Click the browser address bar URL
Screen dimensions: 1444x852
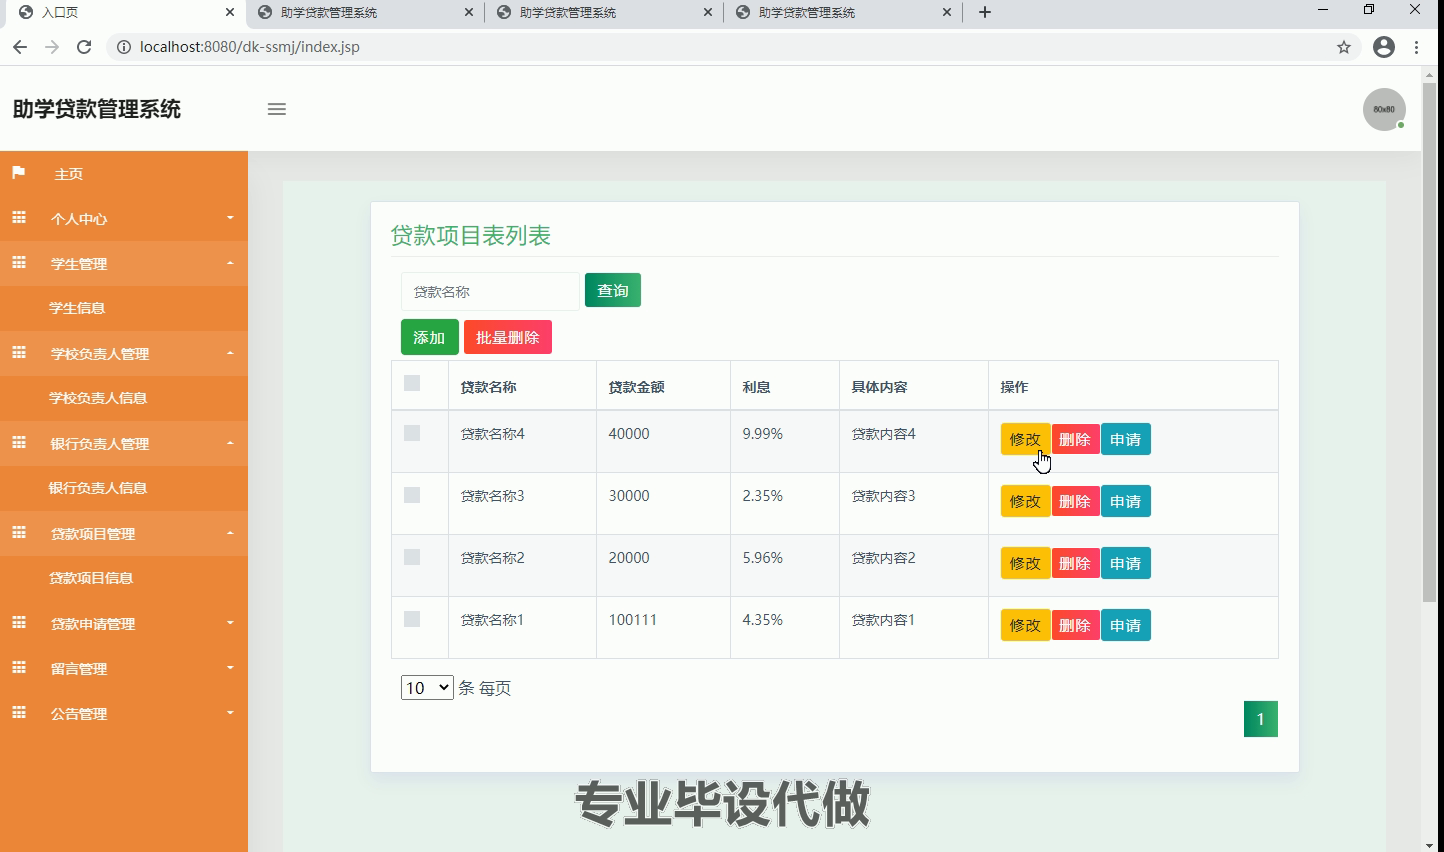(250, 47)
